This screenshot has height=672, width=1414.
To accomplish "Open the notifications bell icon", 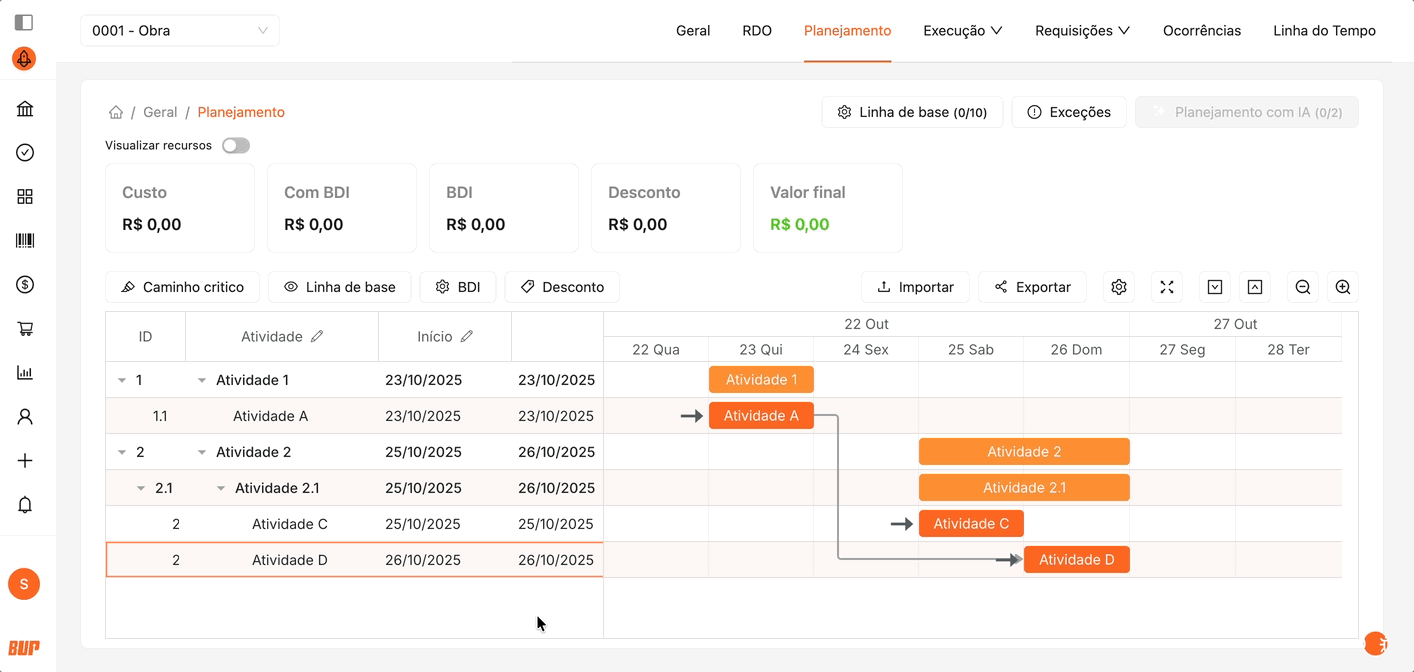I will click(x=25, y=505).
